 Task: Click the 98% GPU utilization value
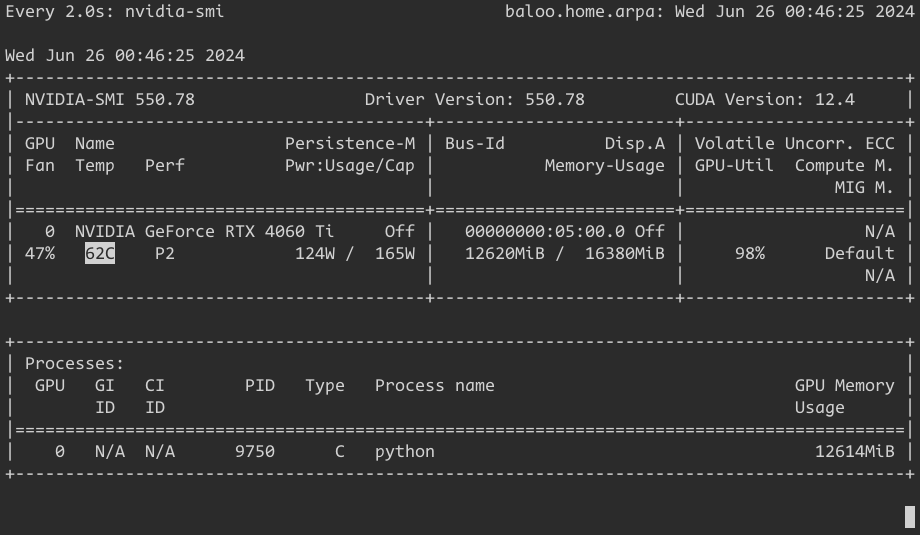(x=750, y=253)
